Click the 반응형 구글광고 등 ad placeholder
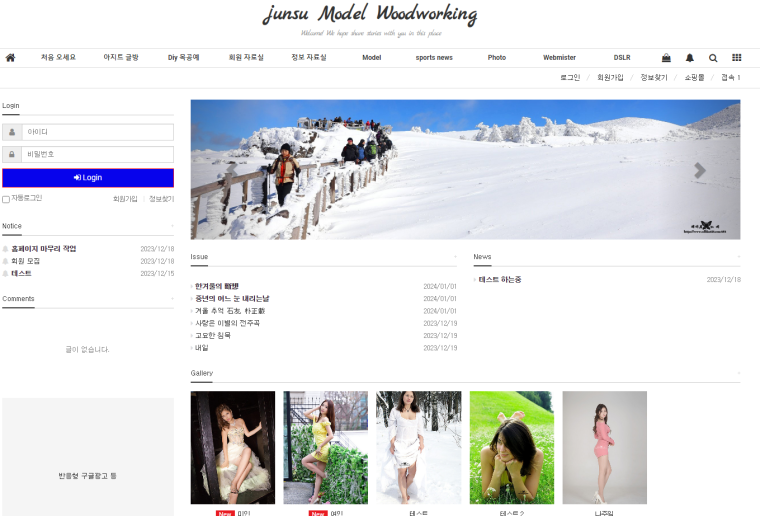 tap(88, 457)
